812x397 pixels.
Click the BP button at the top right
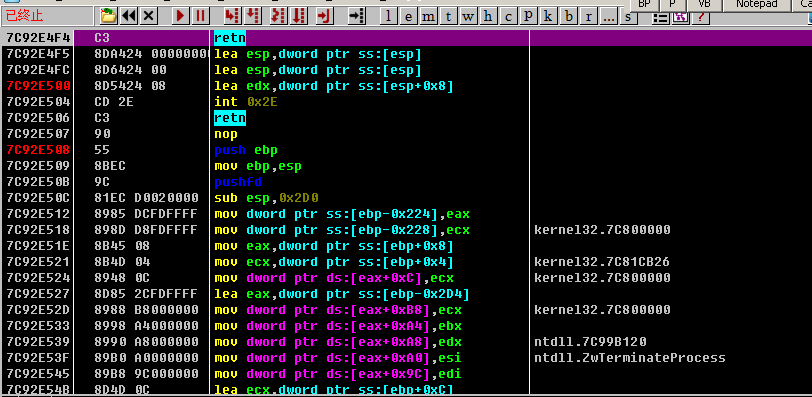(x=644, y=5)
